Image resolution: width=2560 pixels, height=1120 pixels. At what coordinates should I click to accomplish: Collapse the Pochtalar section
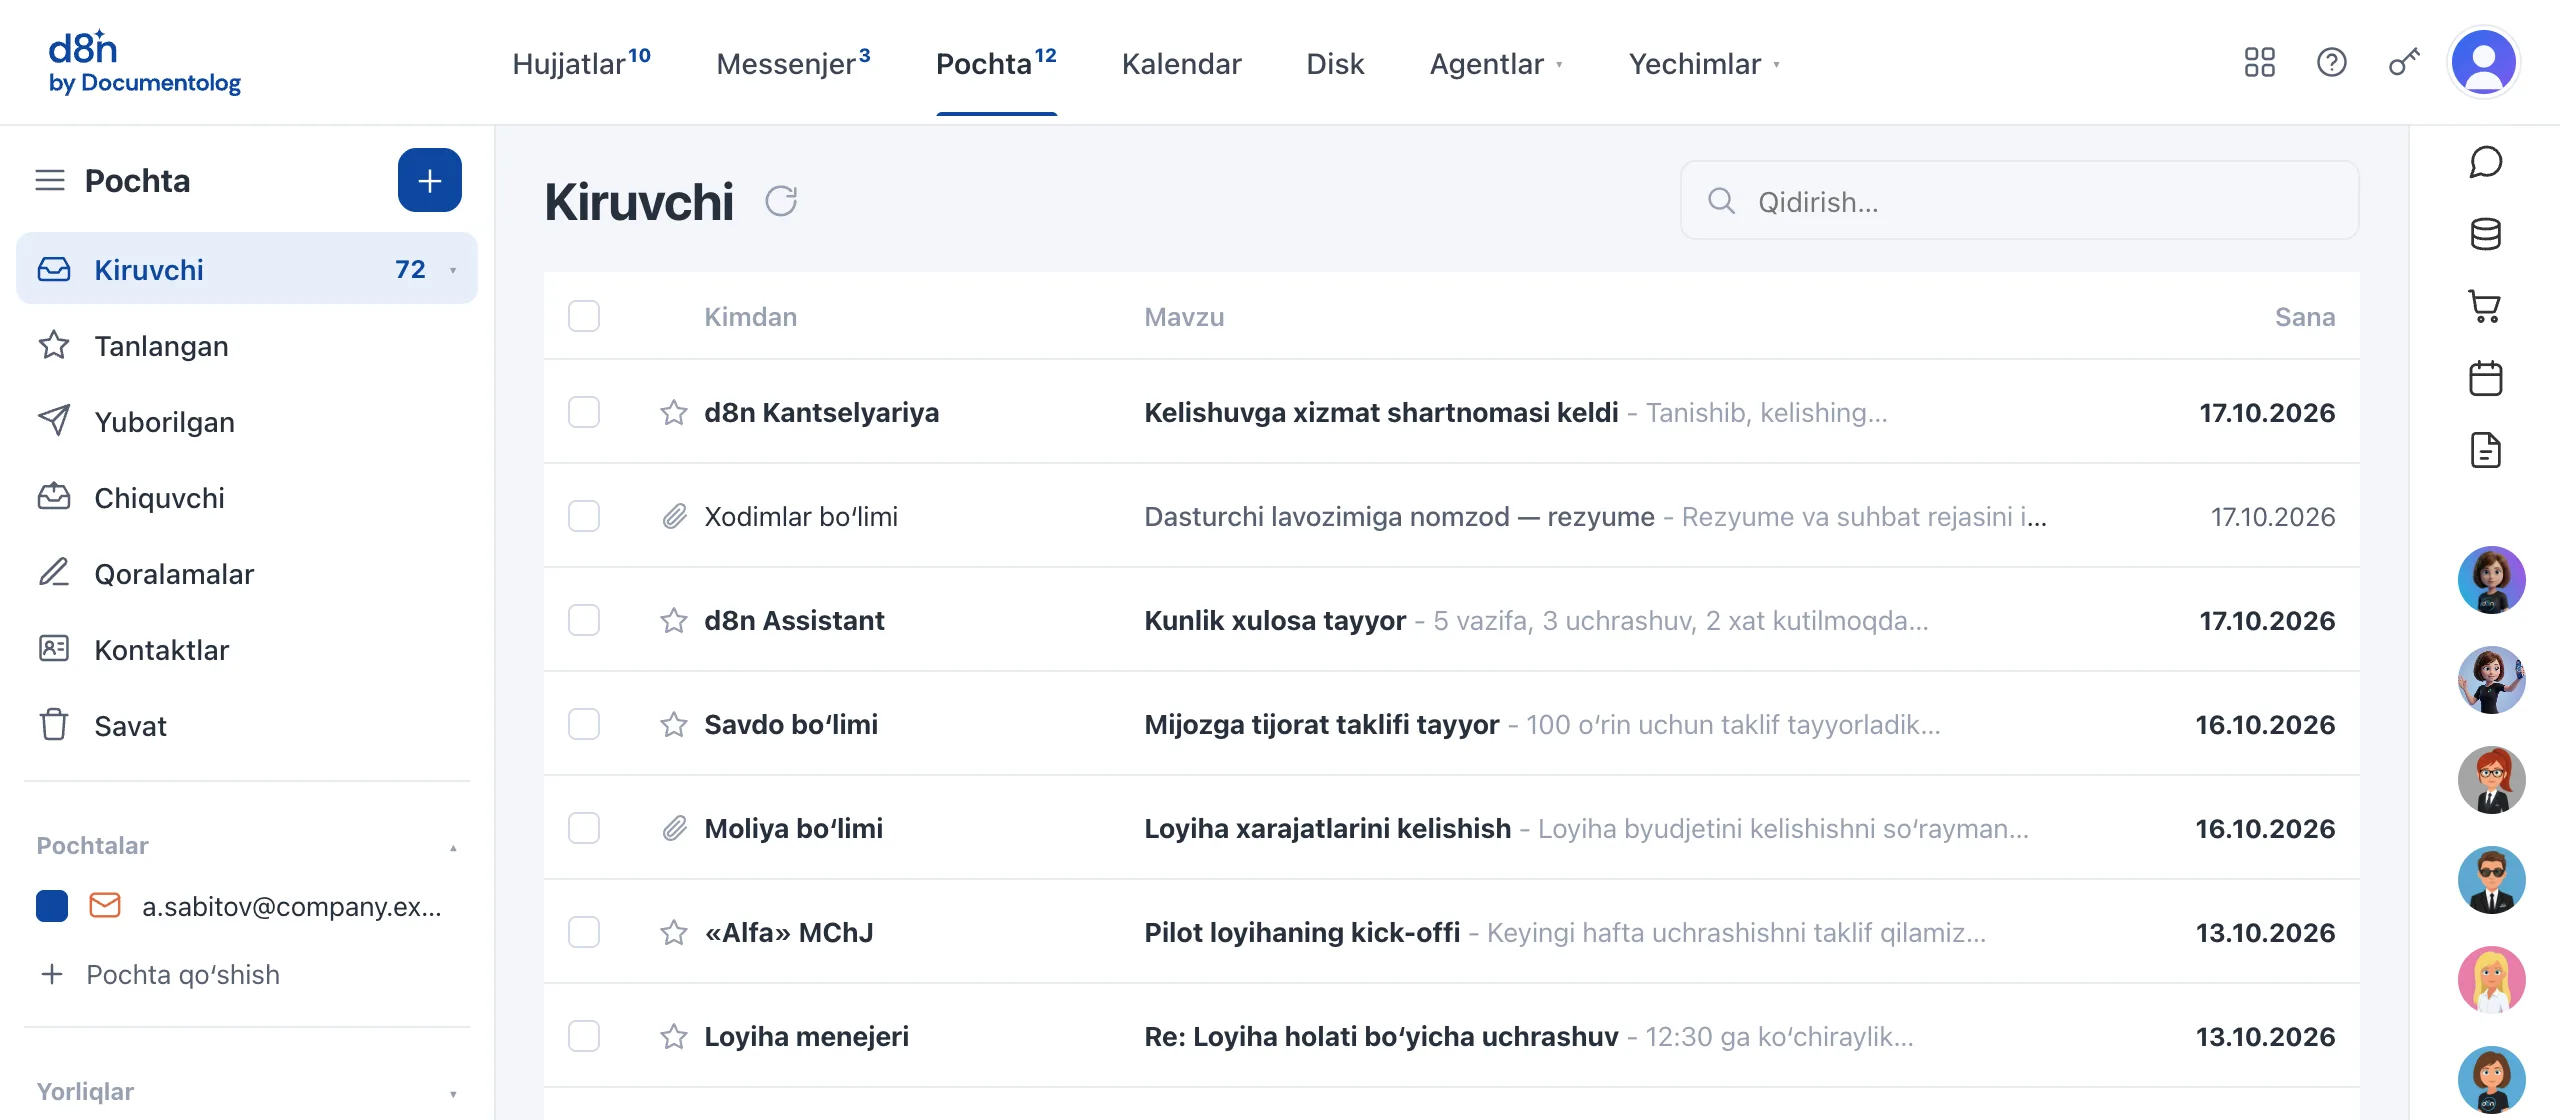pyautogui.click(x=453, y=847)
